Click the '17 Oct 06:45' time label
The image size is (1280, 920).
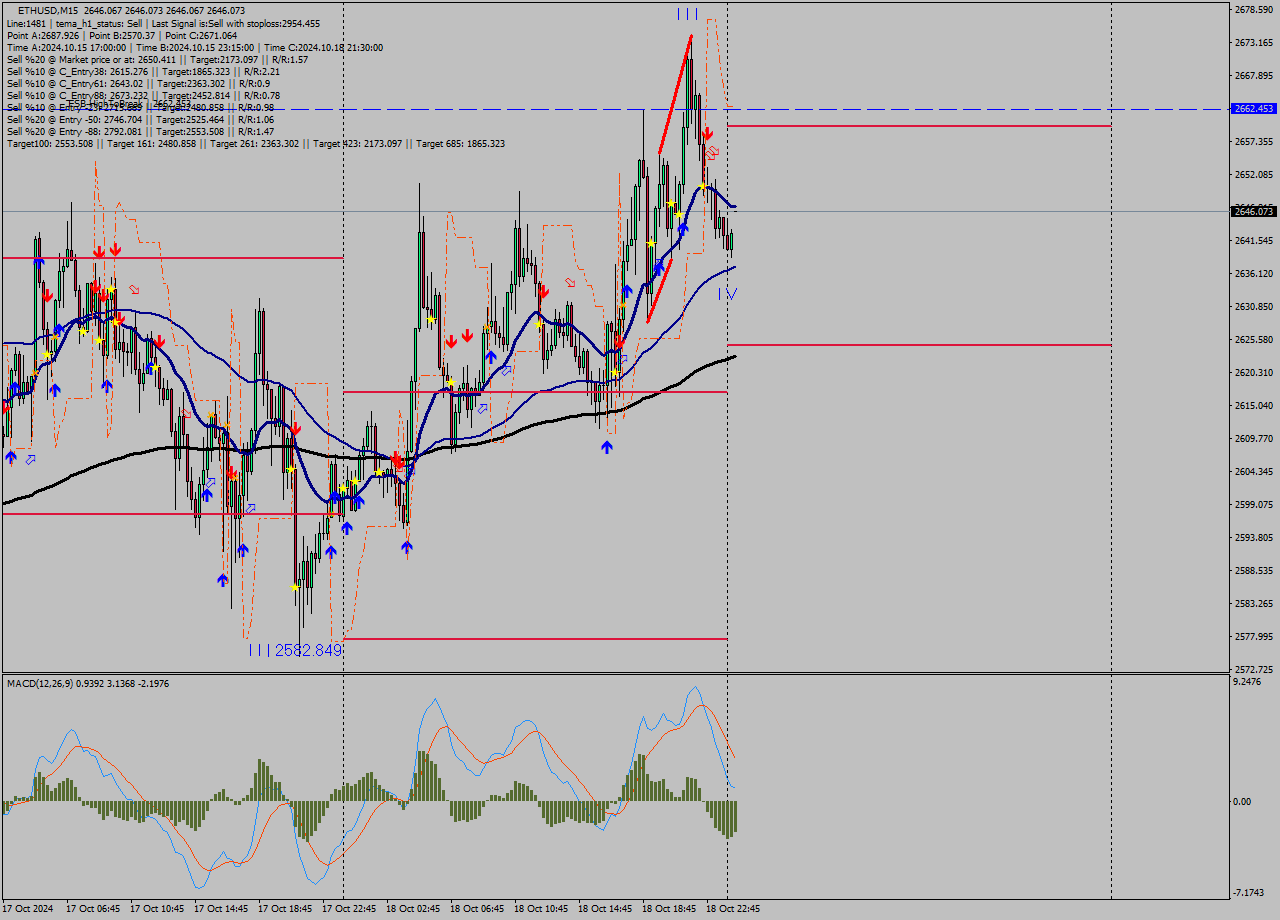(93, 909)
